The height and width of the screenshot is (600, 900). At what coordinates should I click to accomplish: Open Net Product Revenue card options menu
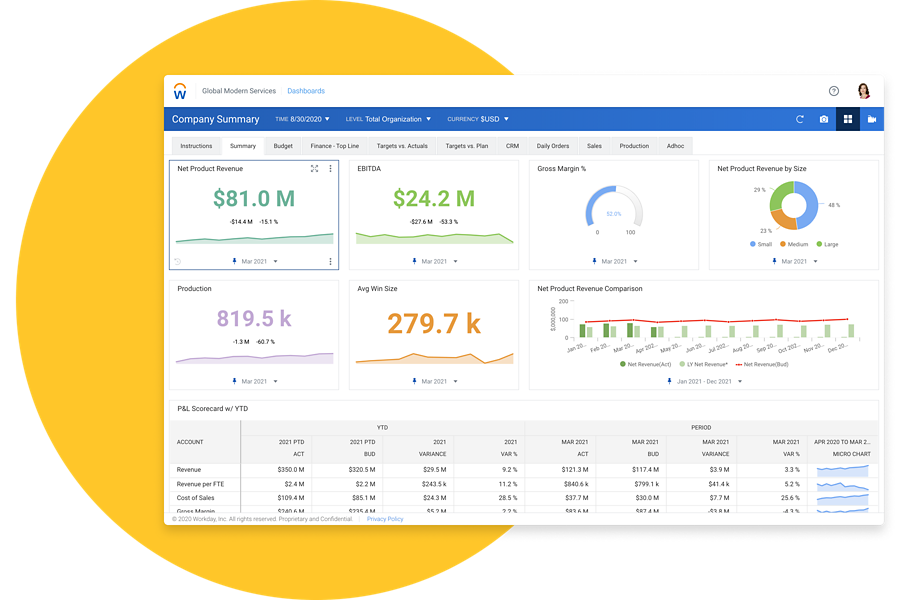pyautogui.click(x=331, y=169)
